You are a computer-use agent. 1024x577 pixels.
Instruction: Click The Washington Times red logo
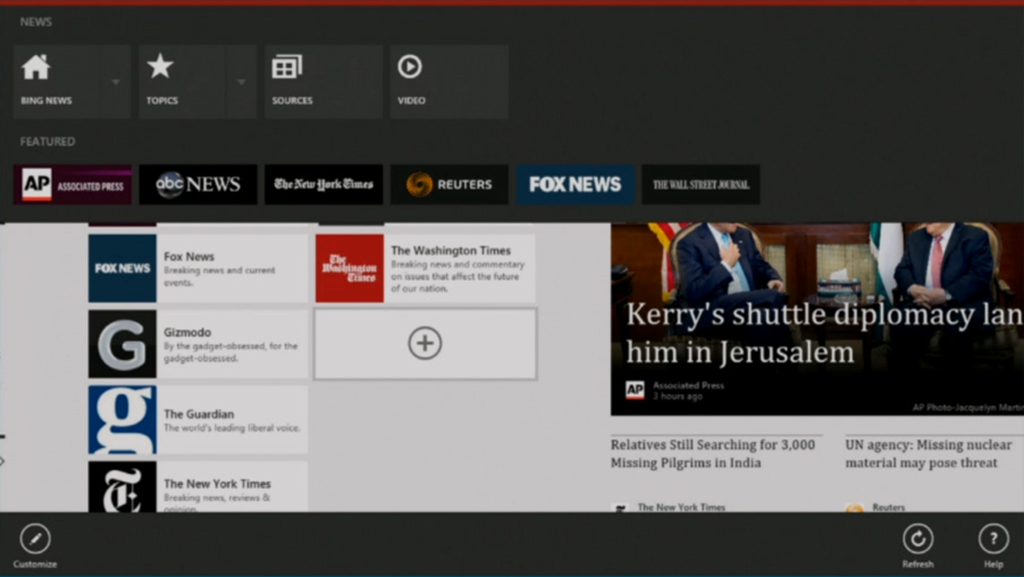coord(349,268)
